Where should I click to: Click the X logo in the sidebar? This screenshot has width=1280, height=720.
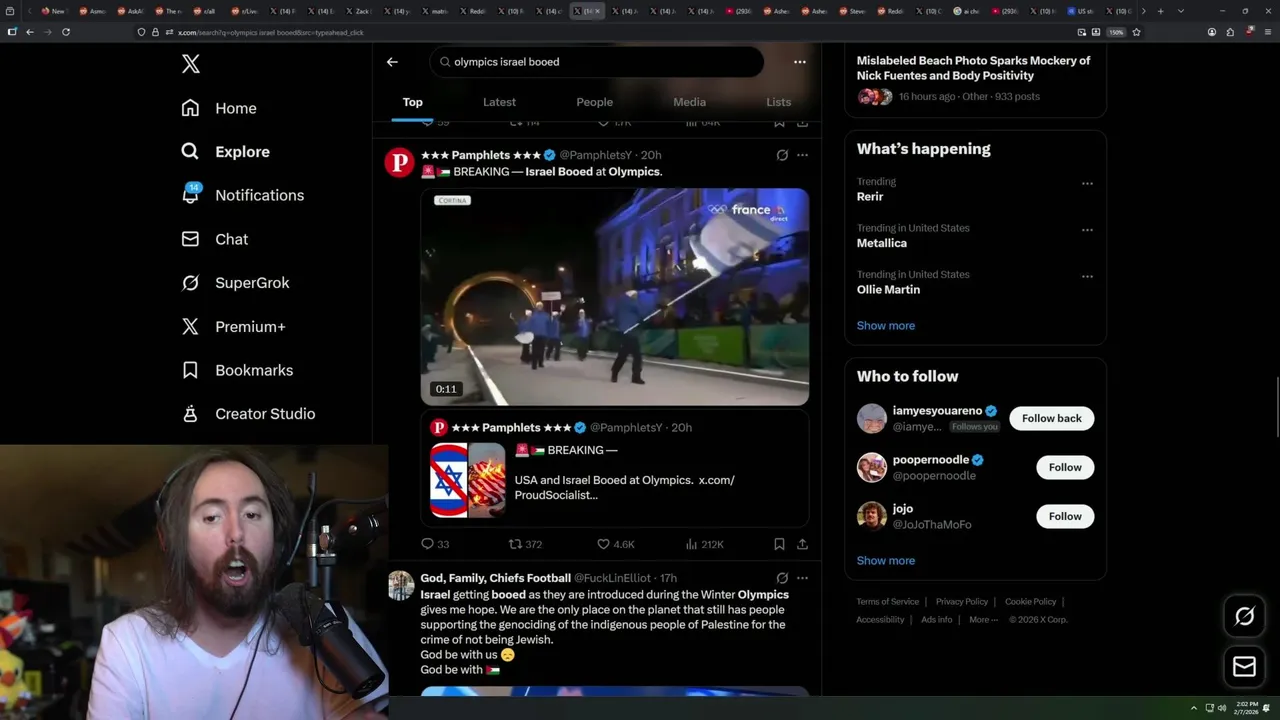(x=191, y=64)
